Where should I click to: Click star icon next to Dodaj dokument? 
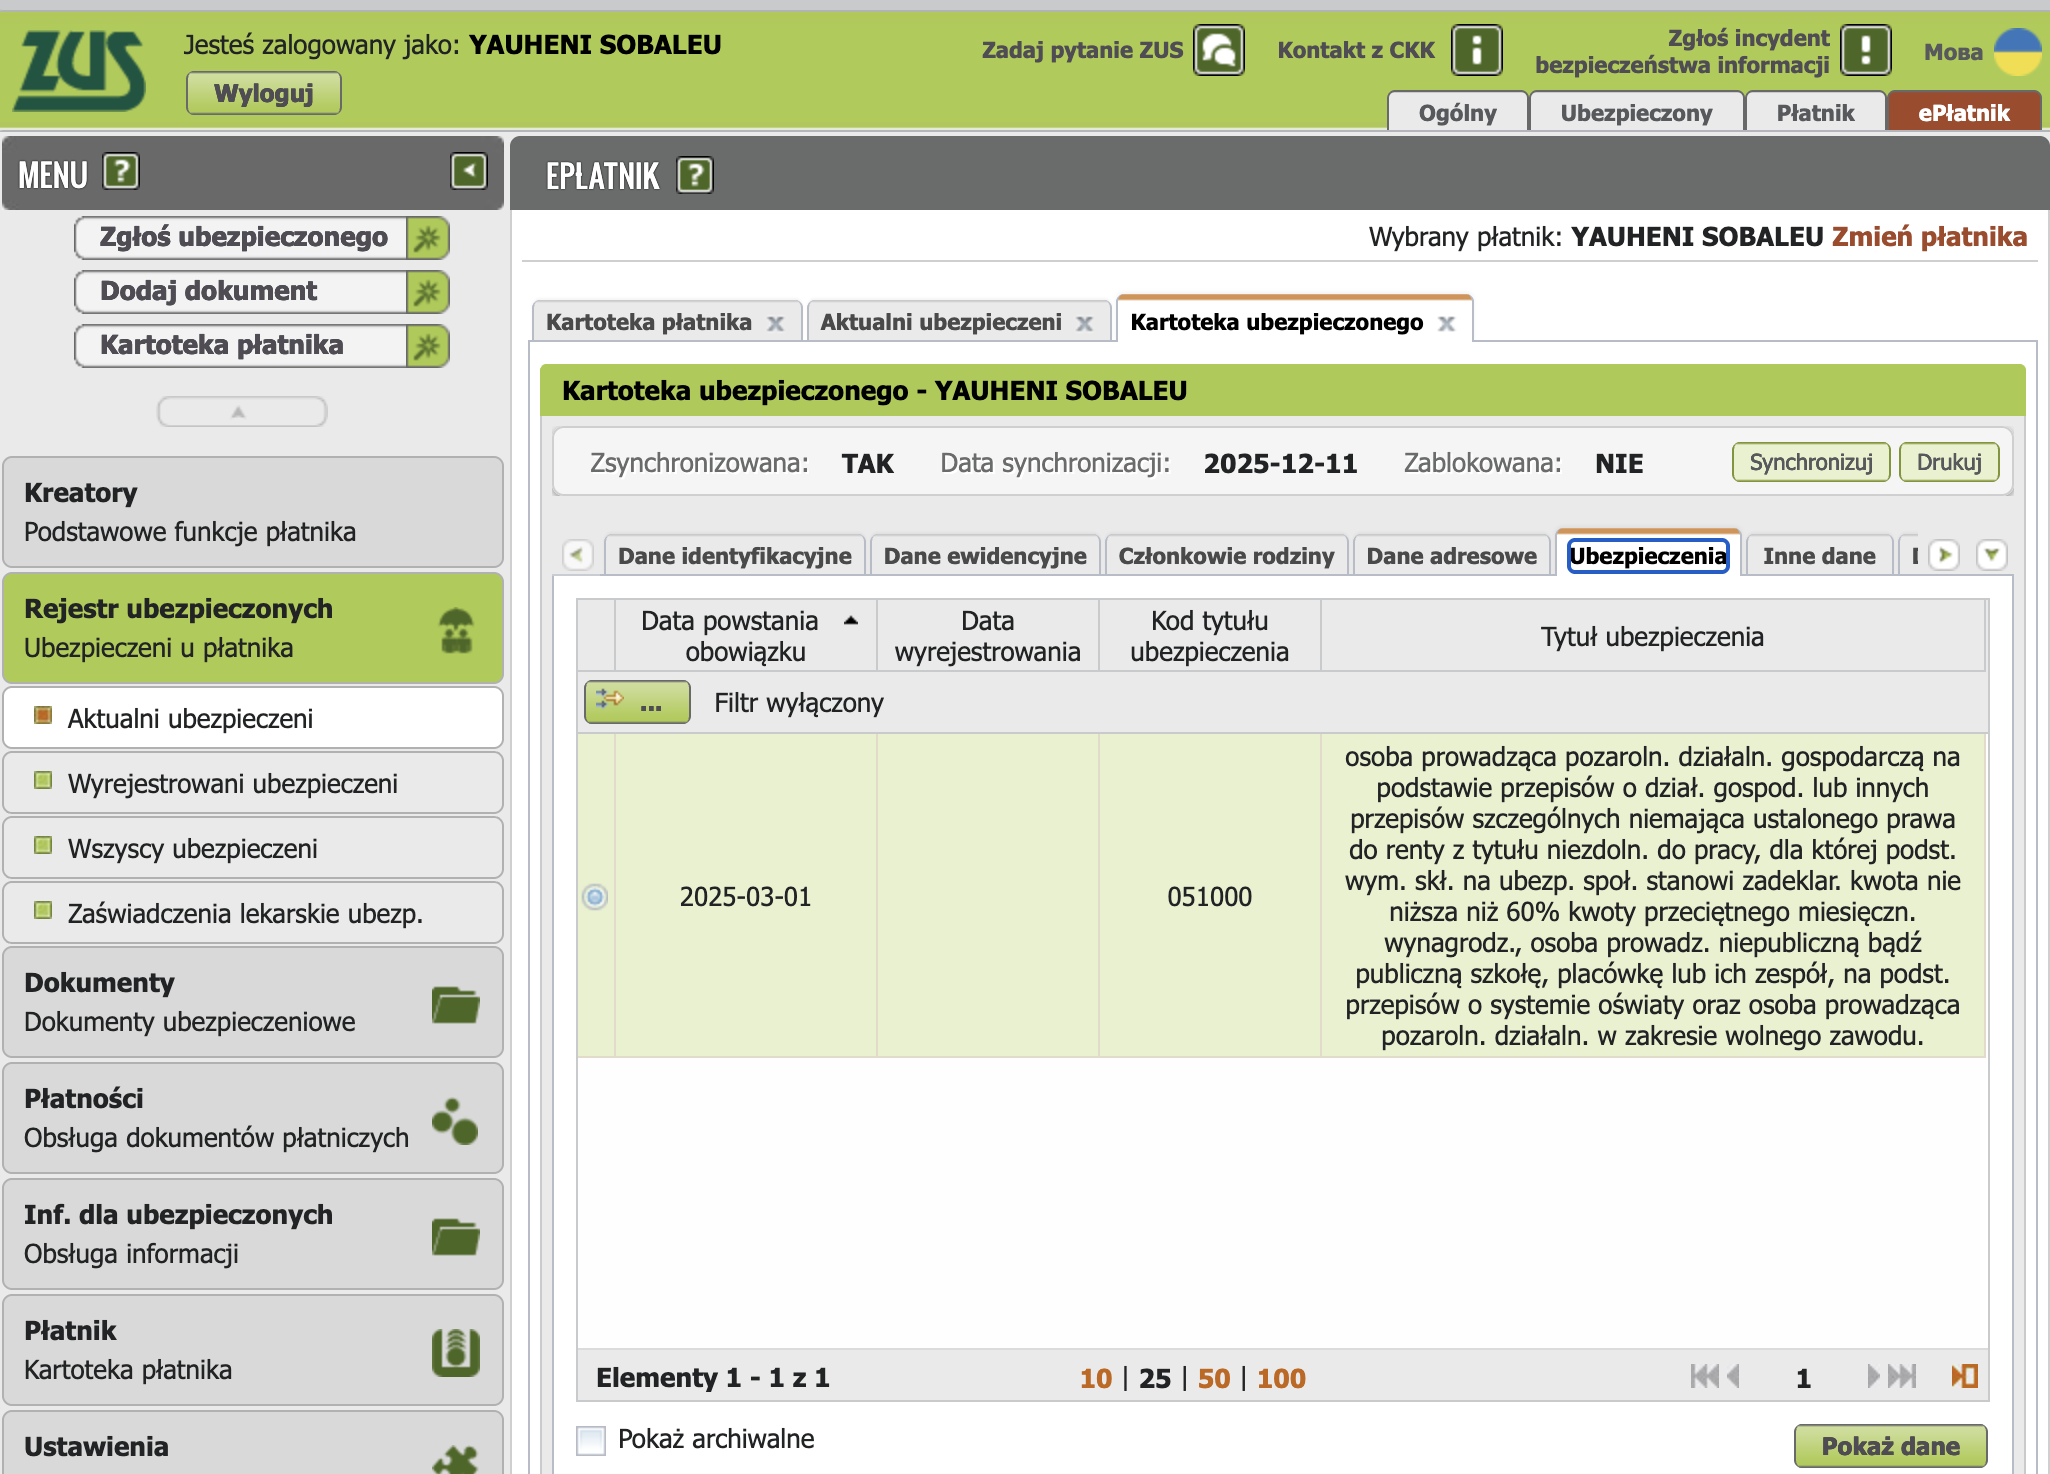(x=427, y=292)
